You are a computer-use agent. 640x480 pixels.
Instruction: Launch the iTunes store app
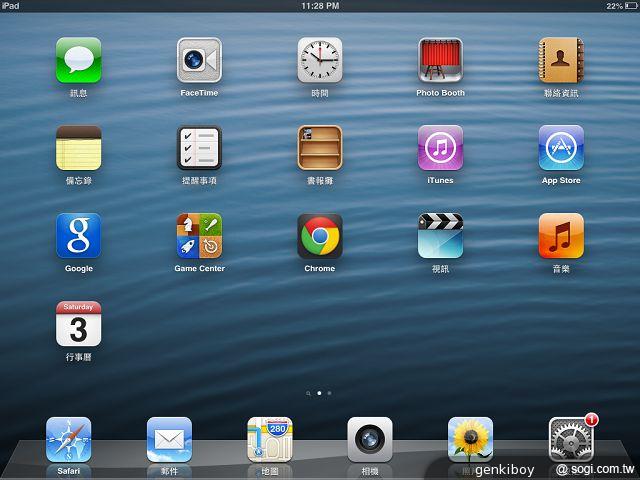[x=440, y=148]
